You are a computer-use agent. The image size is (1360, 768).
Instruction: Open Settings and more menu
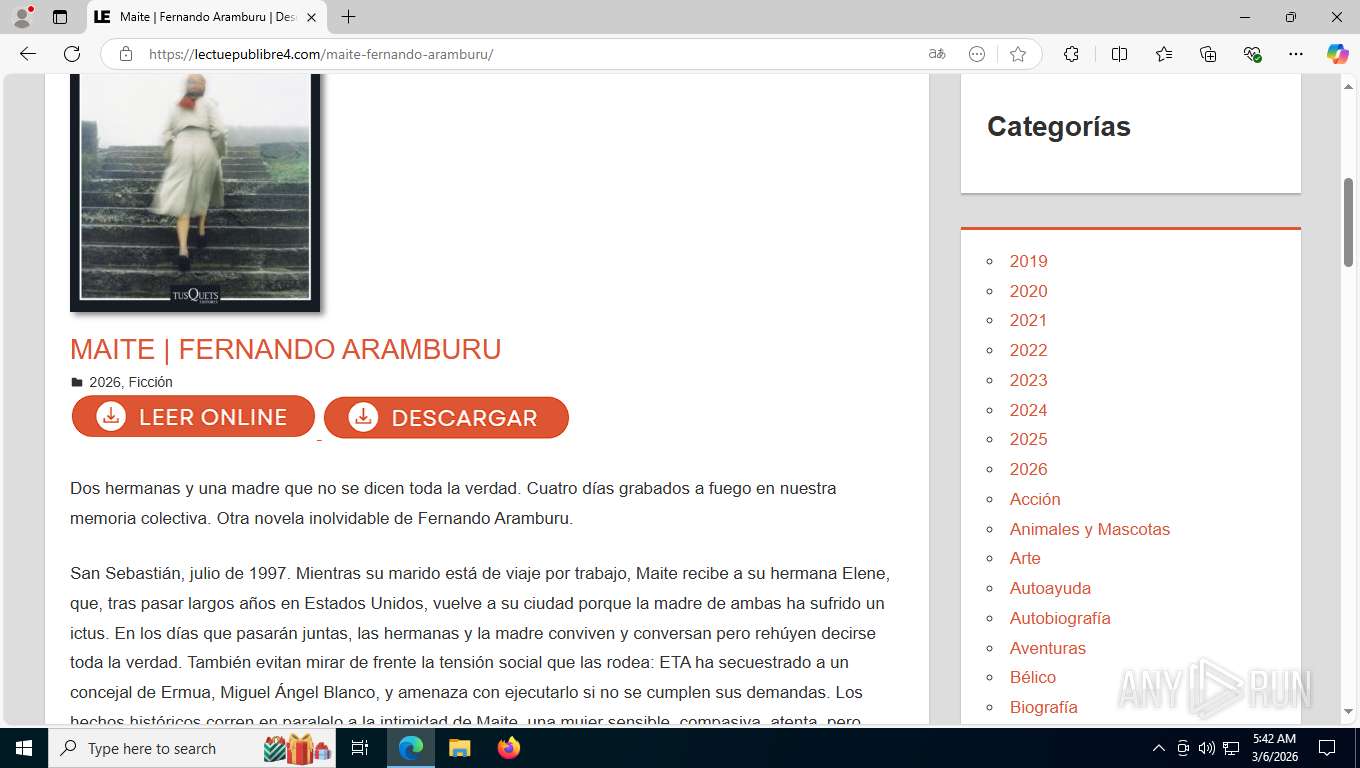tap(1296, 54)
